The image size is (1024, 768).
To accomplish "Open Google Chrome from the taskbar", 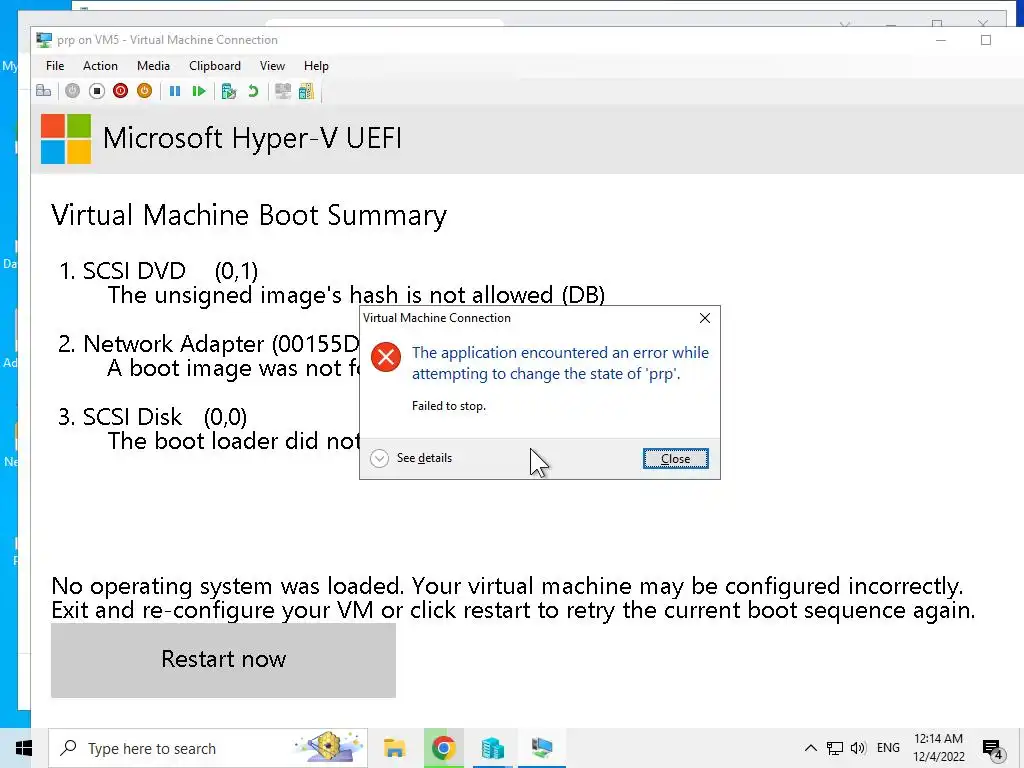I will tap(443, 748).
